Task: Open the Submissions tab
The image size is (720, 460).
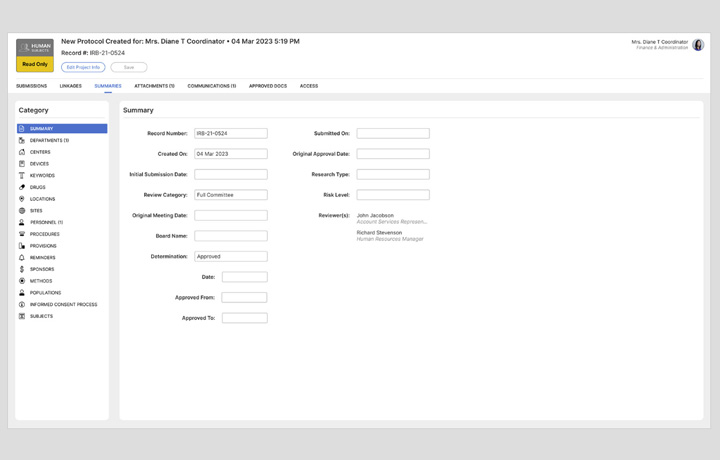Action: pos(32,86)
